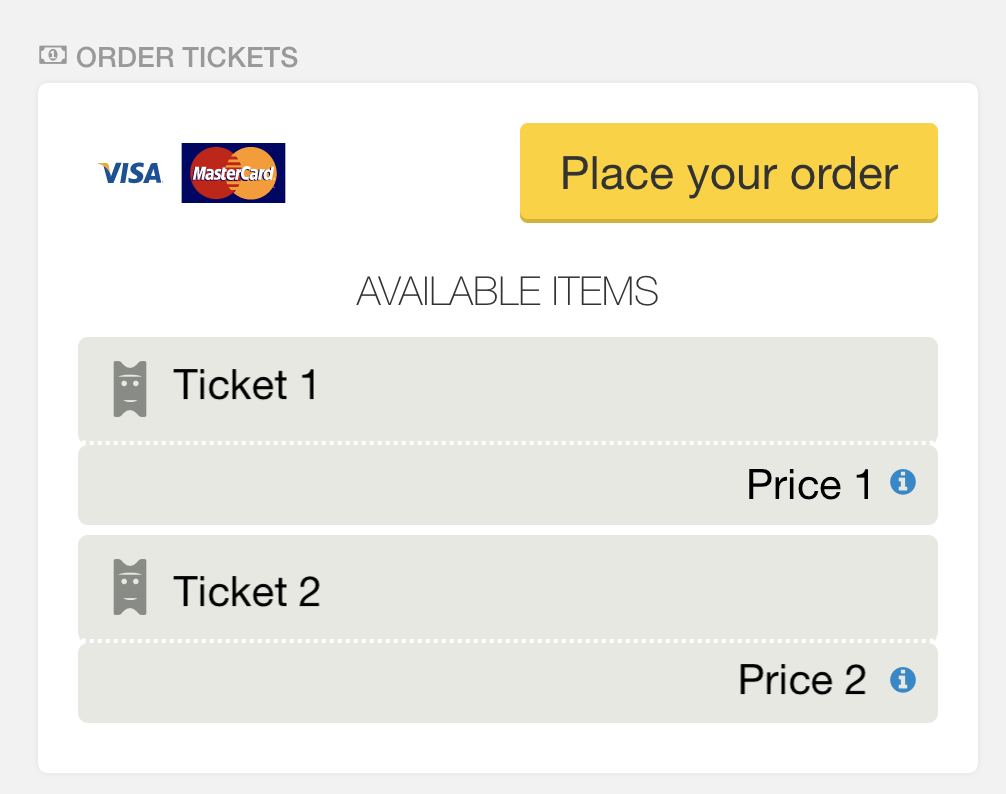Click the money bill icon beside Order Tickets
The height and width of the screenshot is (794, 1006).
click(x=53, y=55)
